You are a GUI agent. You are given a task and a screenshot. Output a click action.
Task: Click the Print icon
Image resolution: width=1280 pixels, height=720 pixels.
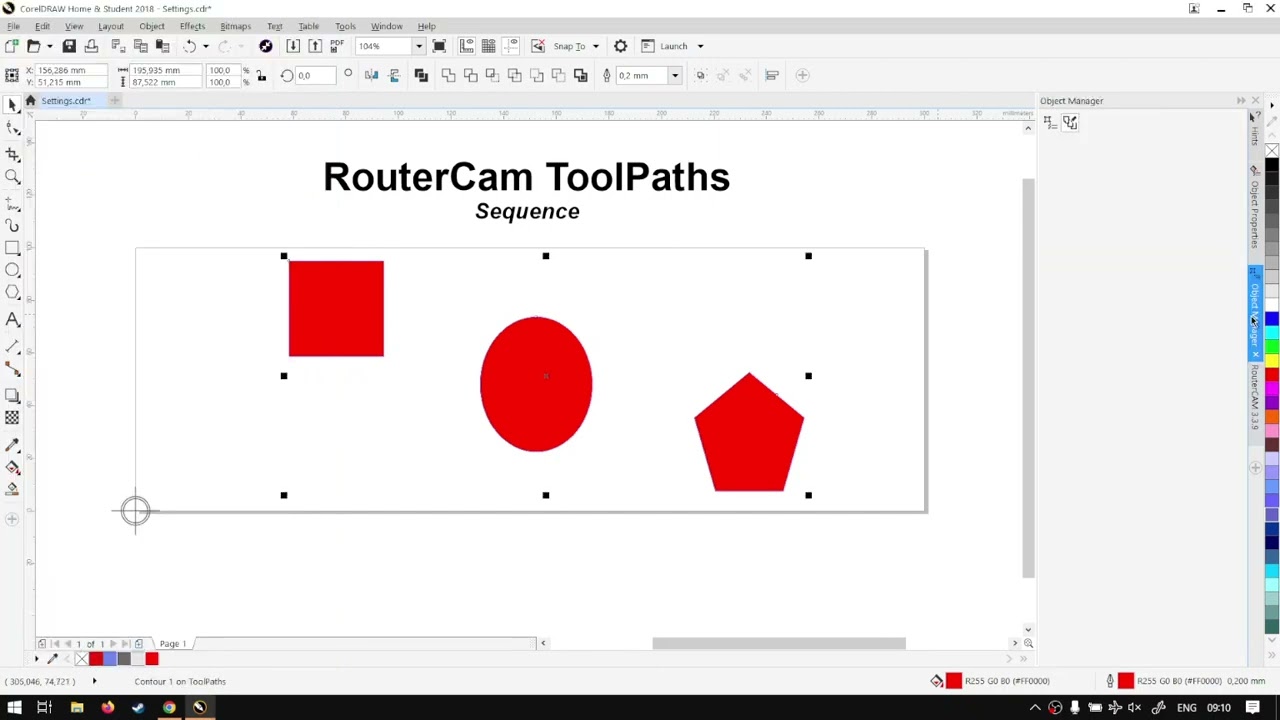pos(91,46)
